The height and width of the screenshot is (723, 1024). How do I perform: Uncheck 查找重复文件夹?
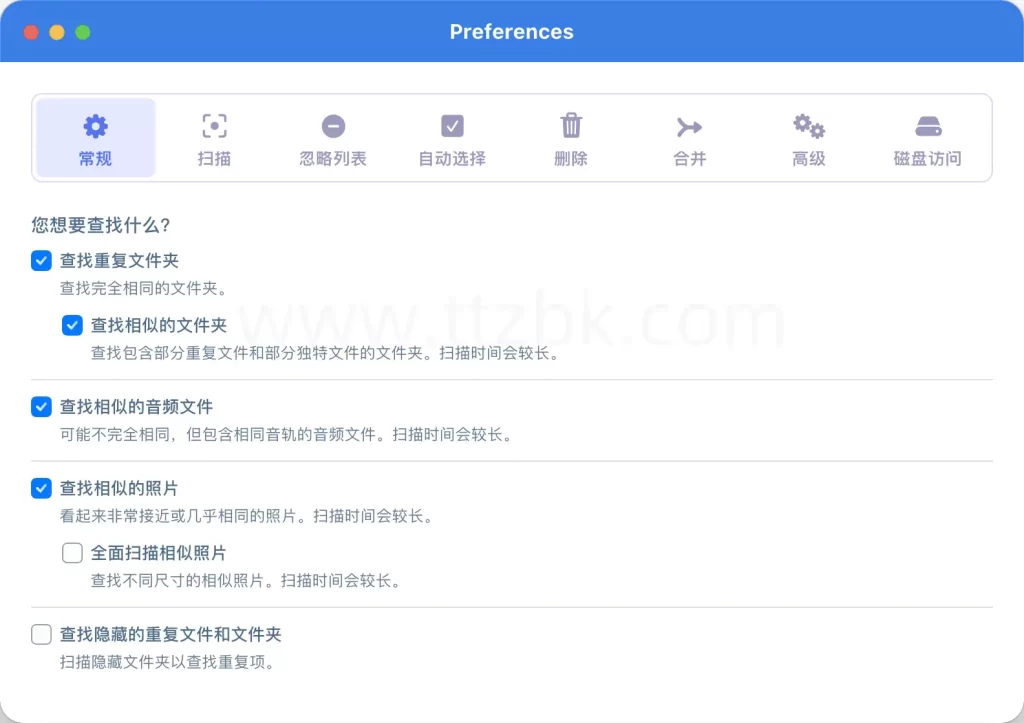coord(40,260)
